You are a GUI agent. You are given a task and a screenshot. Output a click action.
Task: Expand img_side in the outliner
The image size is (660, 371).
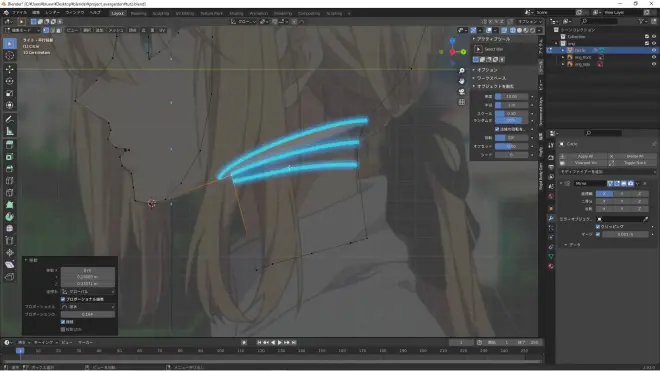[x=563, y=64]
